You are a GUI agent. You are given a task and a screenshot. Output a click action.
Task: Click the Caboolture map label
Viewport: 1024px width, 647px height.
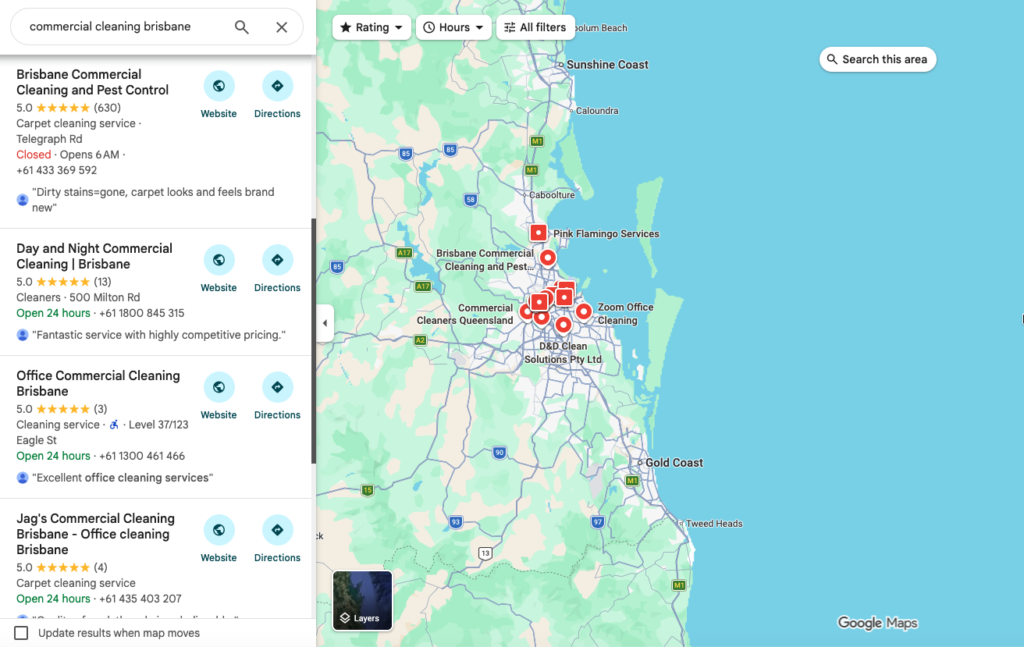pos(552,195)
